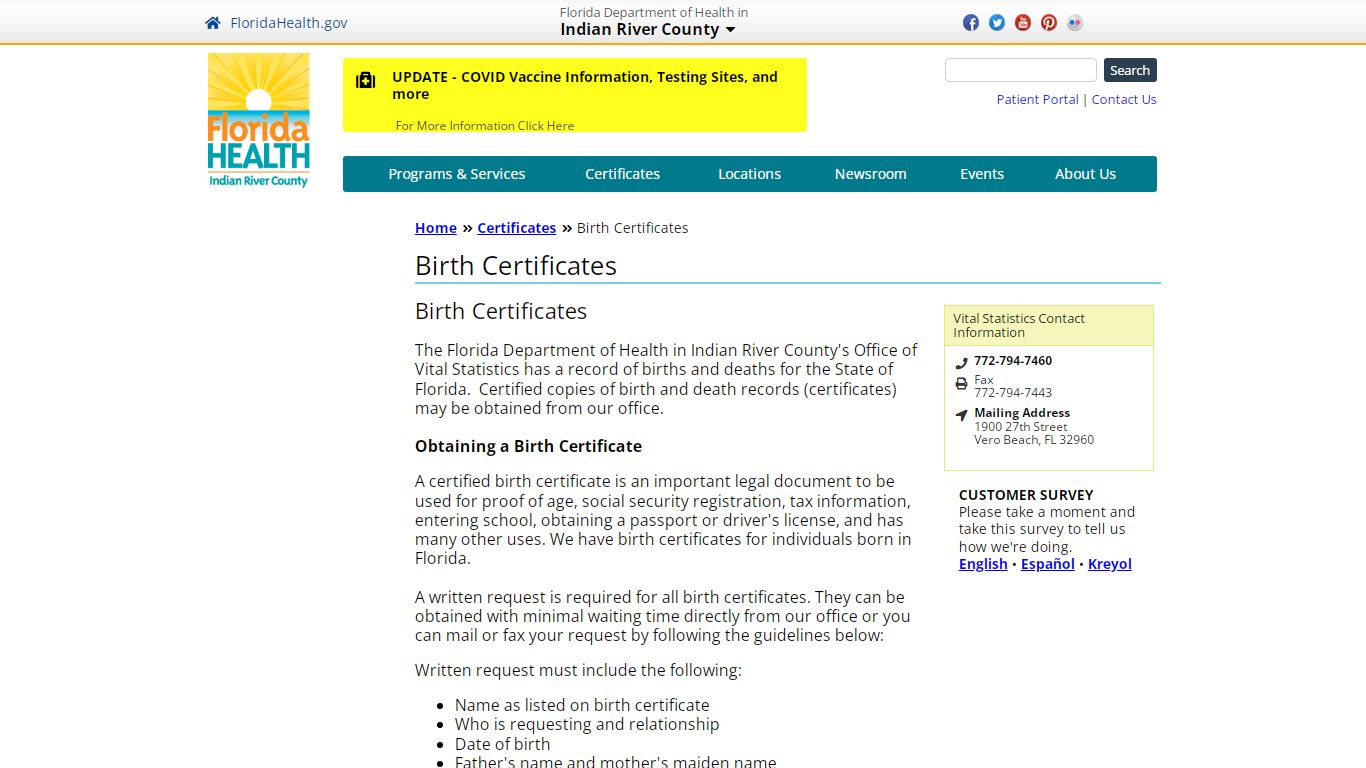Open the Events menu
1366x768 pixels.
(982, 174)
